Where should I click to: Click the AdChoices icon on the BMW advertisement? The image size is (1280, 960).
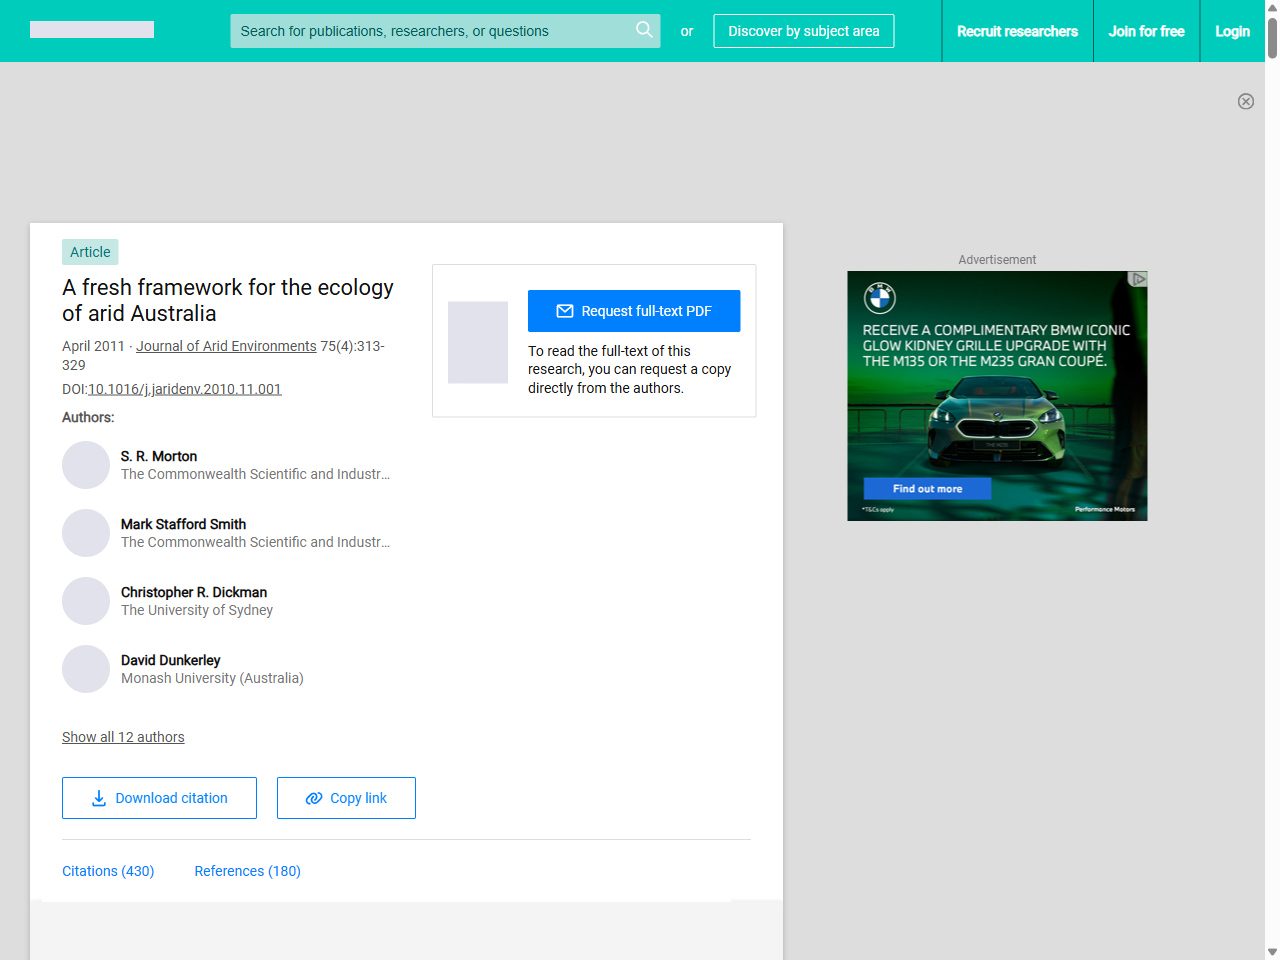[1139, 279]
